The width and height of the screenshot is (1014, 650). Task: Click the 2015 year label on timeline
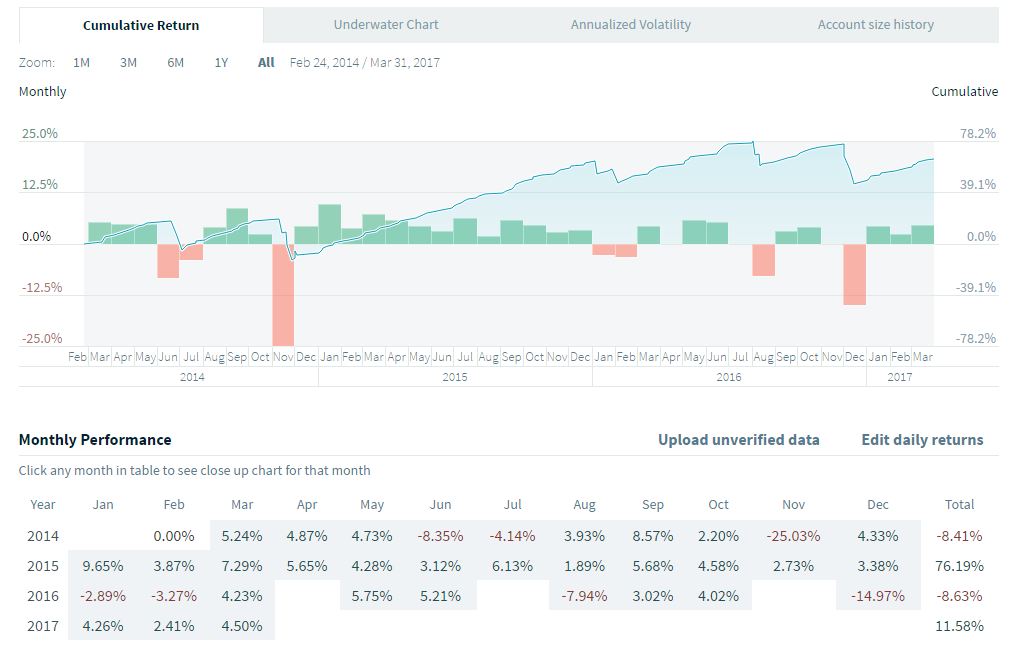pos(455,377)
